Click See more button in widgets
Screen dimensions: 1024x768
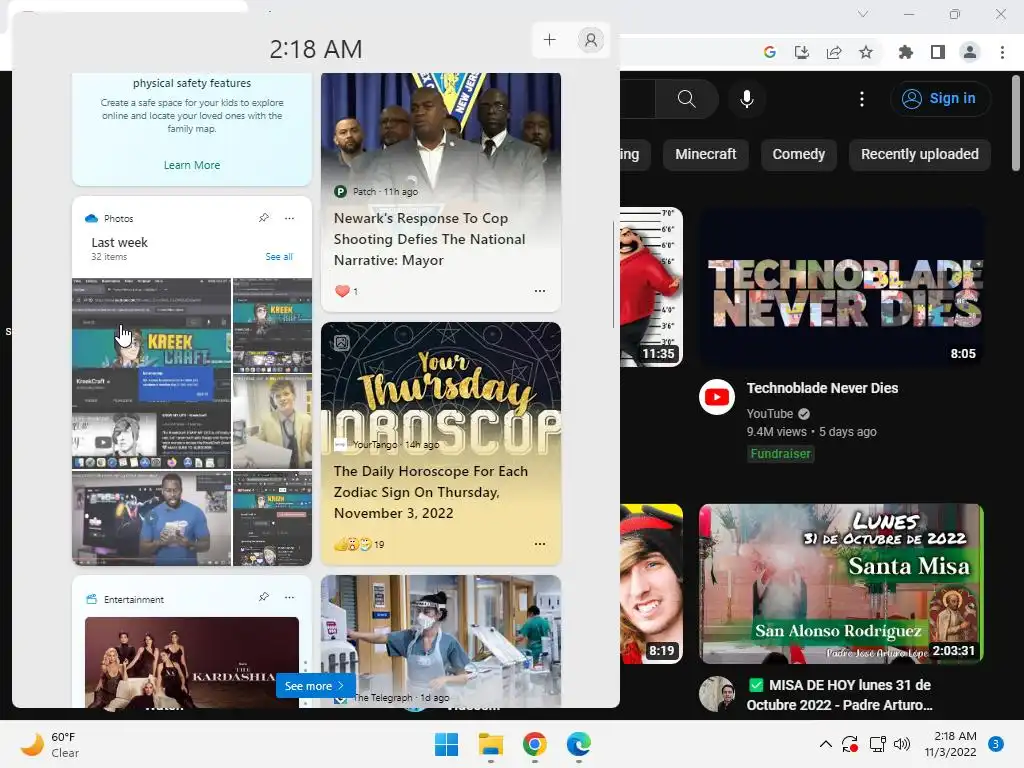click(x=315, y=686)
